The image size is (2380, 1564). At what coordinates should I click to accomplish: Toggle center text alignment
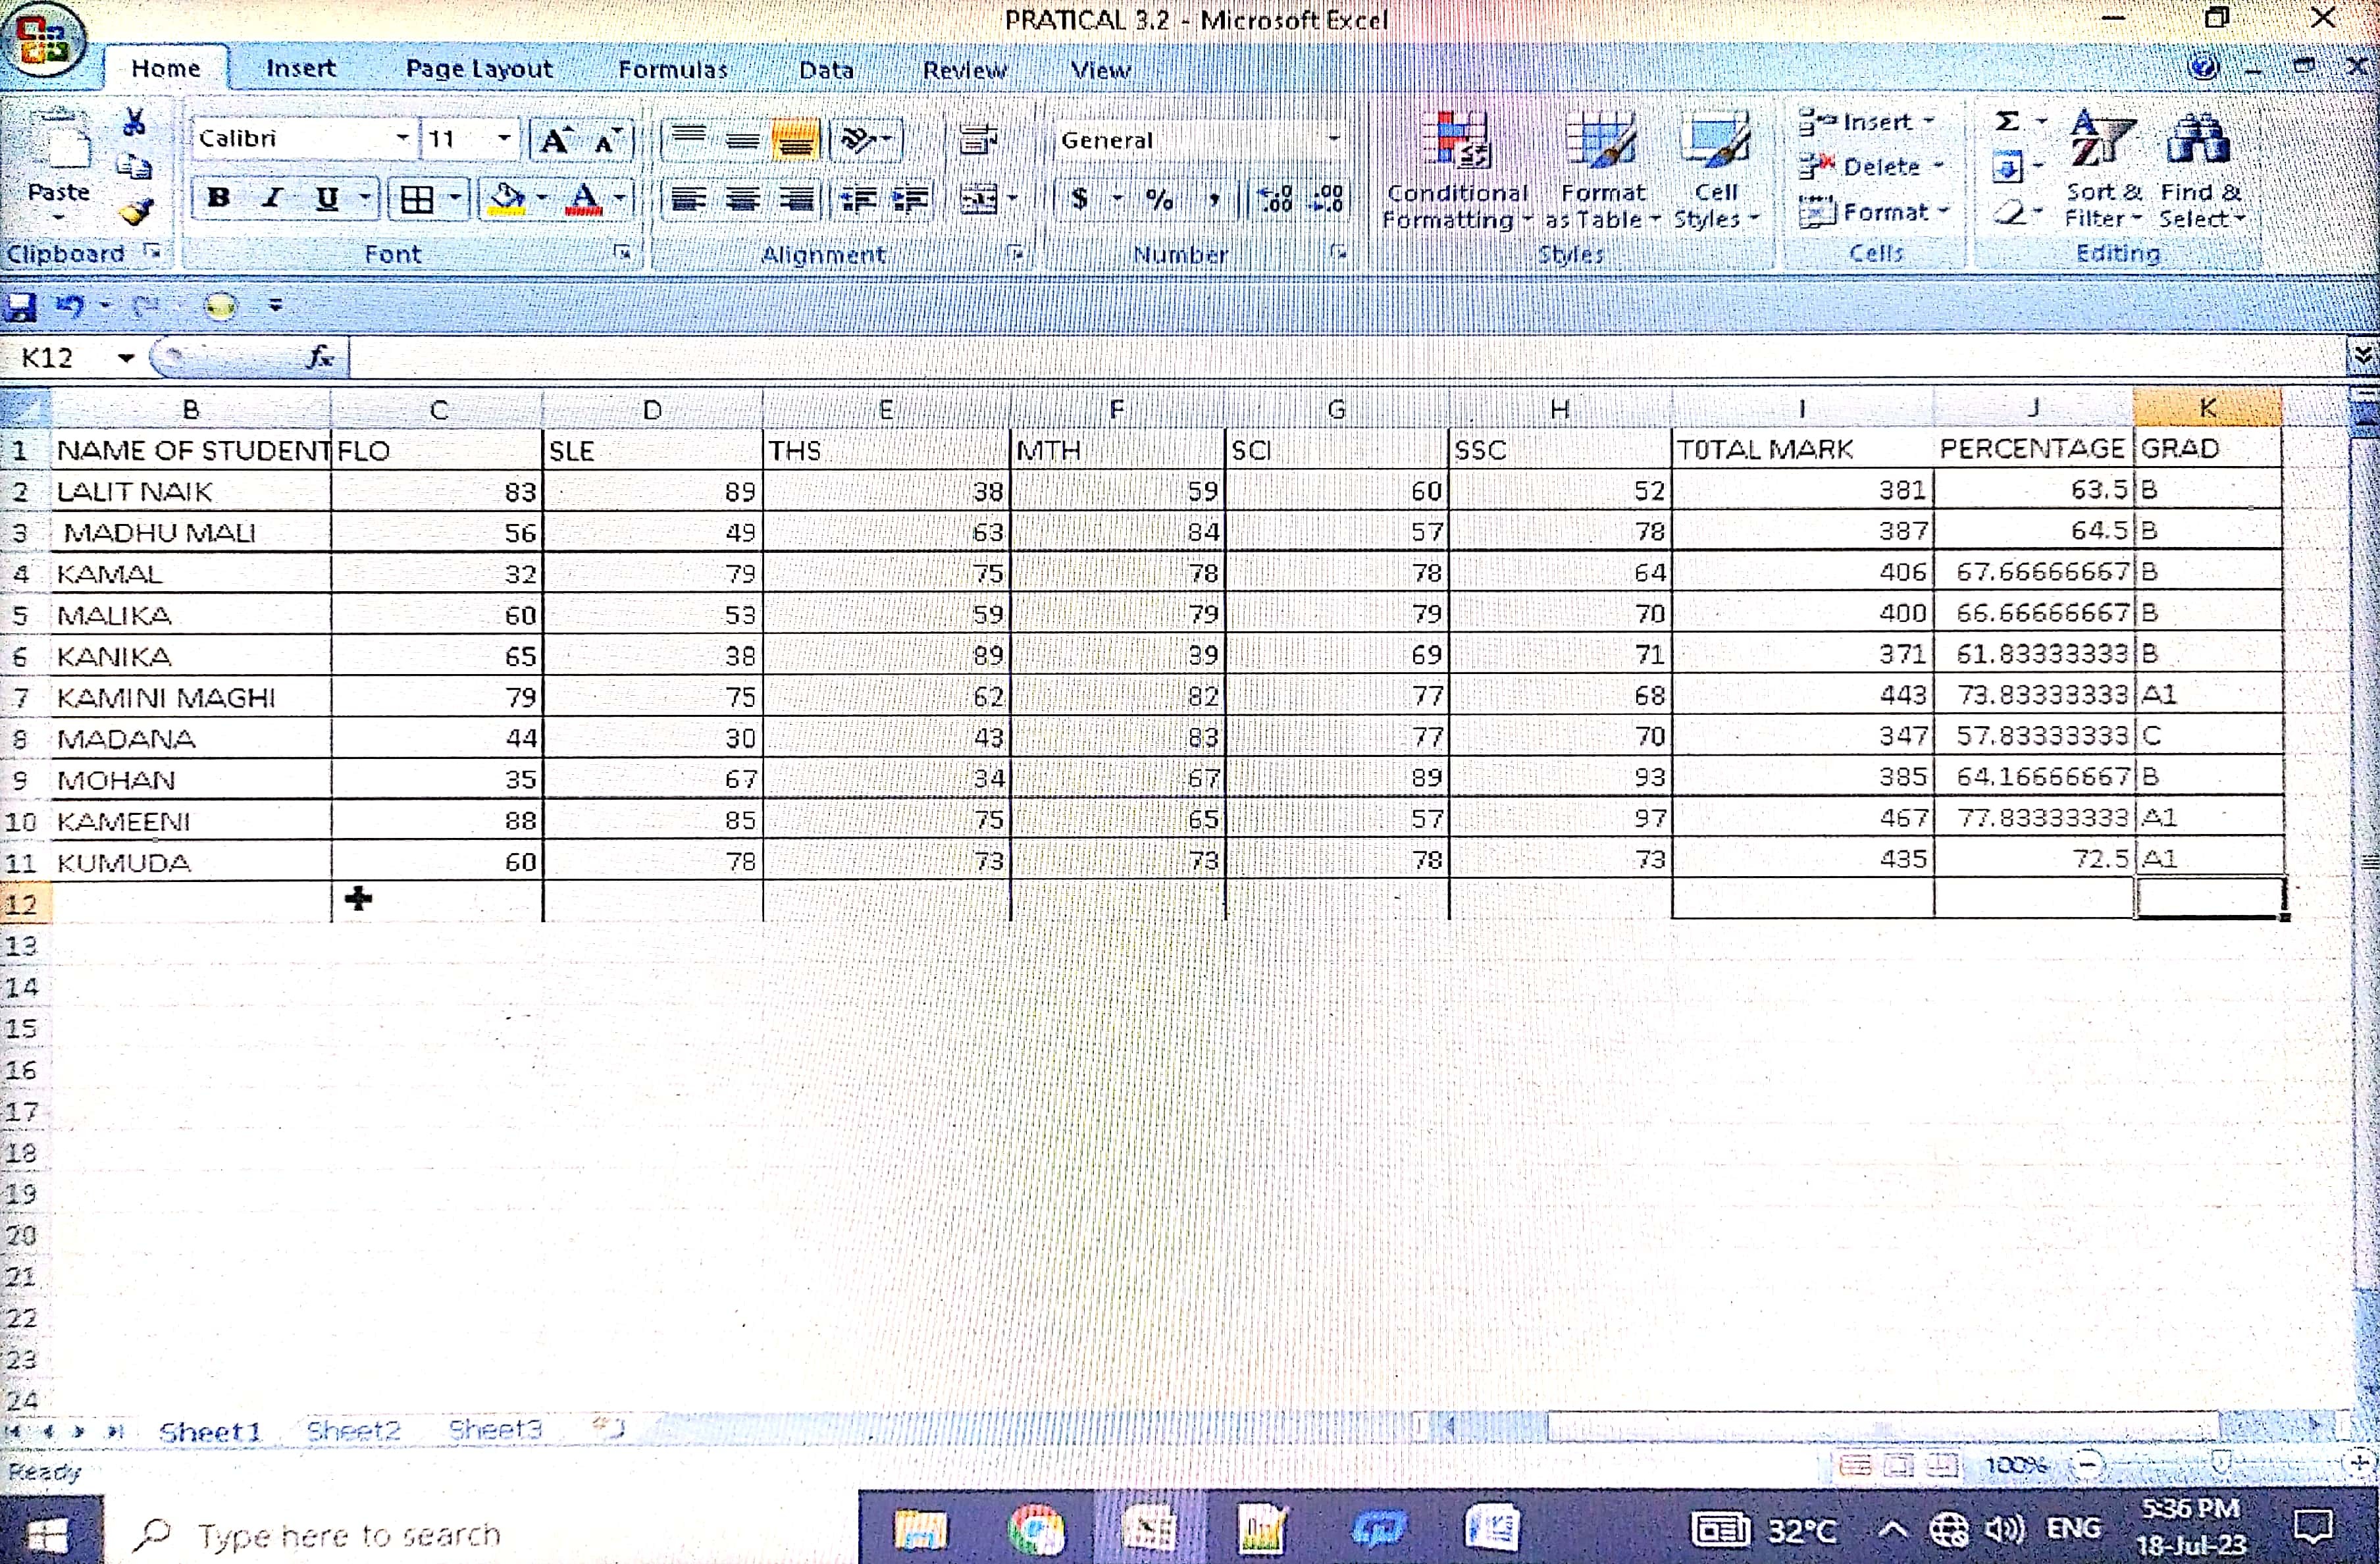click(x=742, y=199)
